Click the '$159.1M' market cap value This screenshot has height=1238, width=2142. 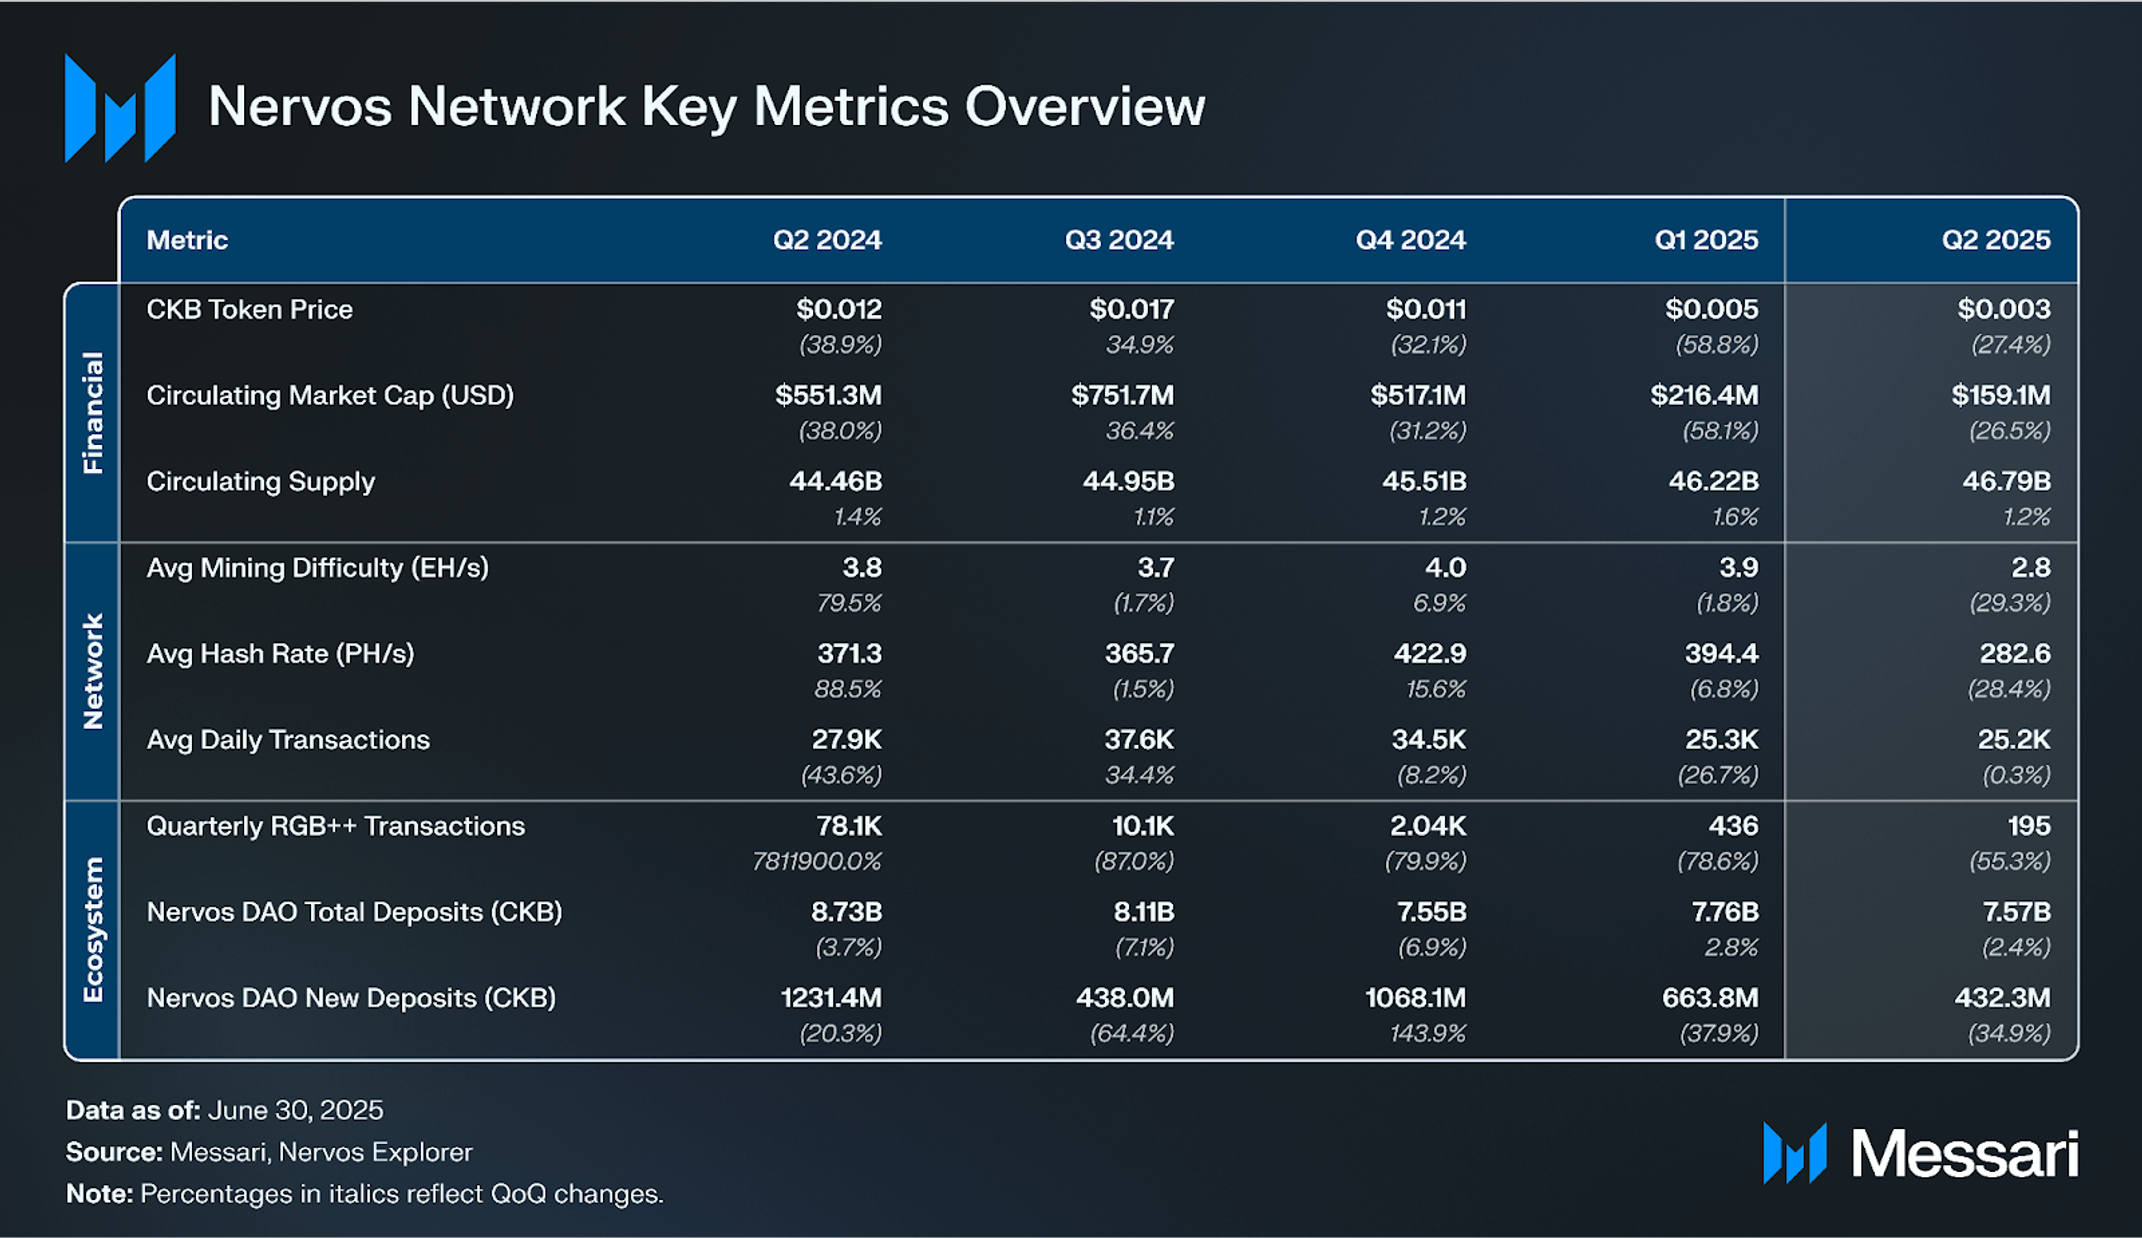click(2001, 396)
